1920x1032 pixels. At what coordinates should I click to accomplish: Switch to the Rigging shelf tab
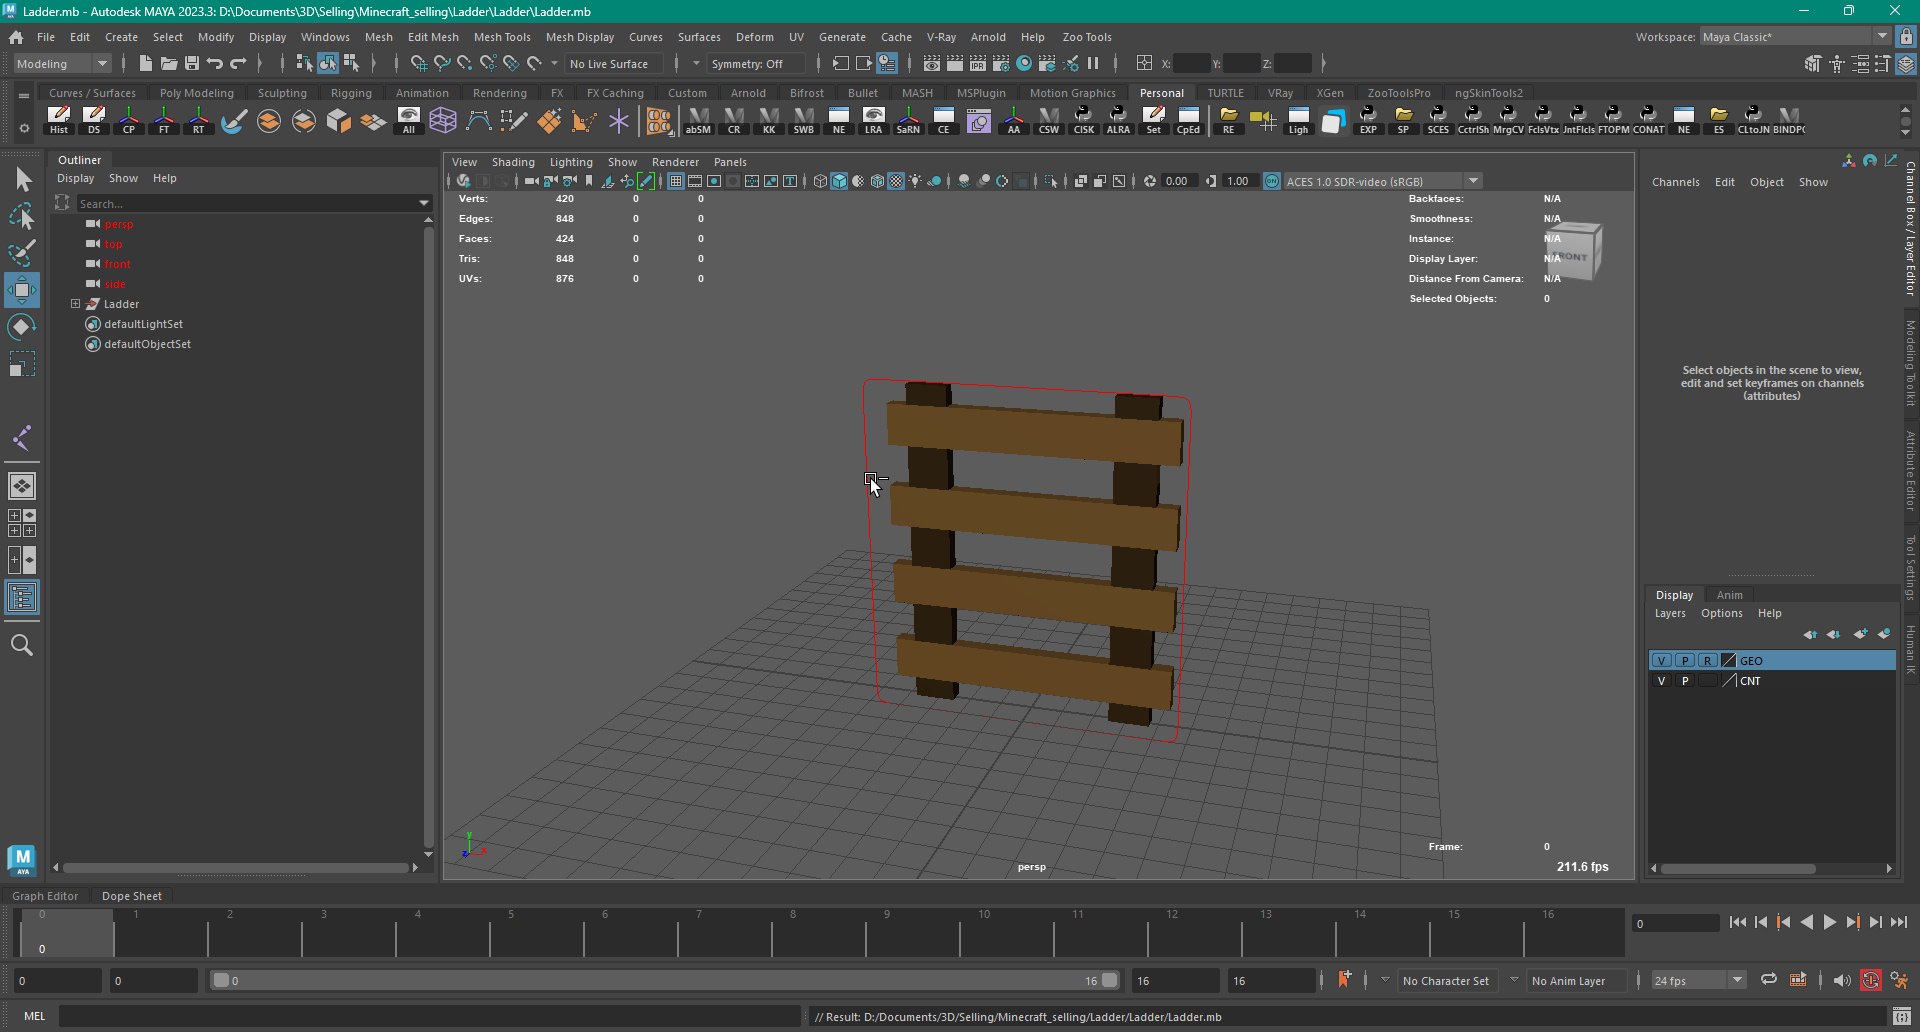[x=351, y=93]
